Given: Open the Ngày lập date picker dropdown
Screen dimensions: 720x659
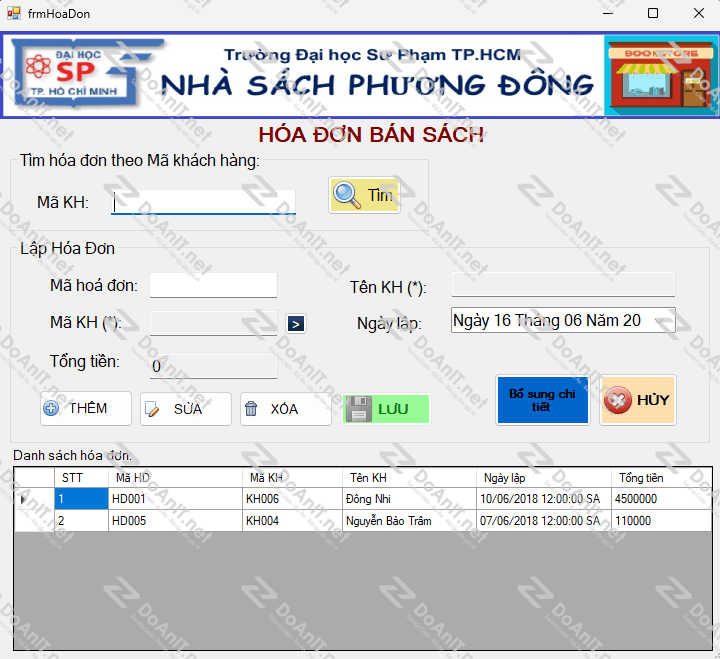Looking at the screenshot, I should [x=660, y=321].
